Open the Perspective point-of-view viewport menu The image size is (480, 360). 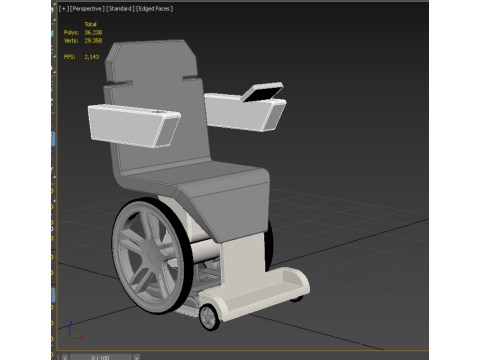click(87, 9)
